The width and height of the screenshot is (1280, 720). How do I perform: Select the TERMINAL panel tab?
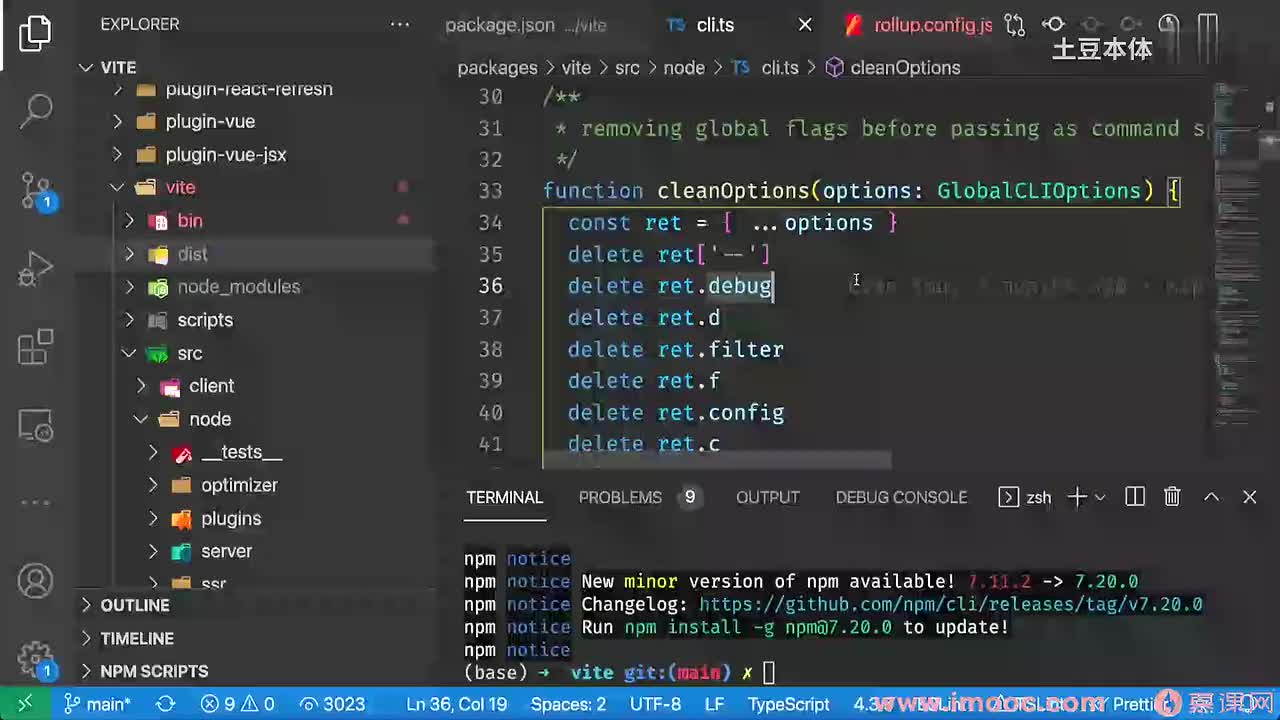[504, 497]
